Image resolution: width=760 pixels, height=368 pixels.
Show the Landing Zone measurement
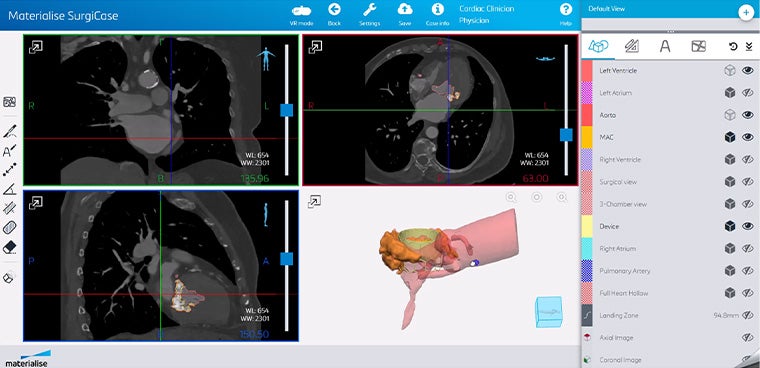click(x=748, y=316)
